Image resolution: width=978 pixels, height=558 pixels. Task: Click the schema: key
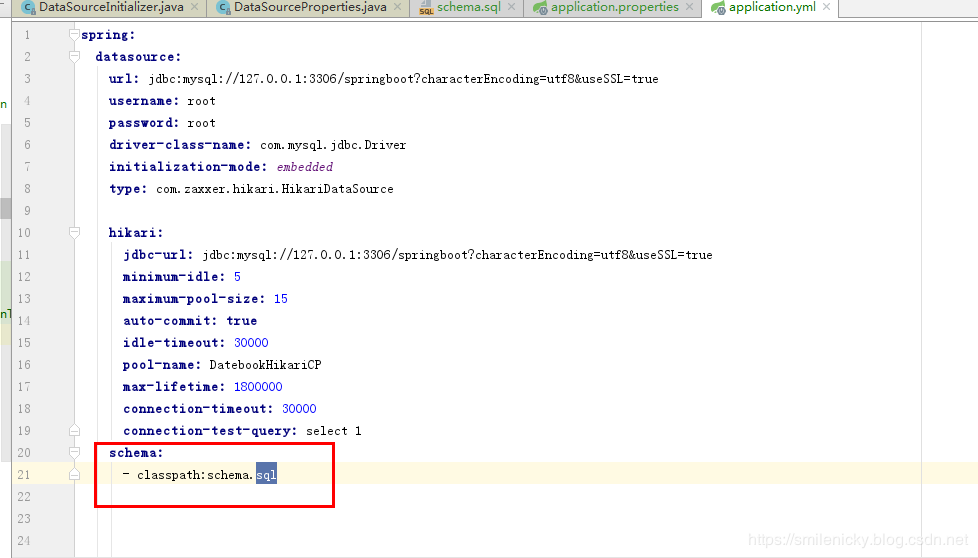click(x=136, y=453)
